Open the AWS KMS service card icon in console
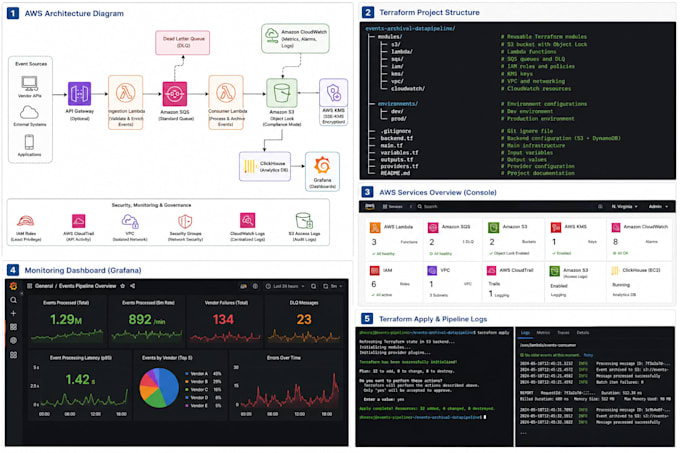Screen dimensions: 680x453 click(x=556, y=228)
